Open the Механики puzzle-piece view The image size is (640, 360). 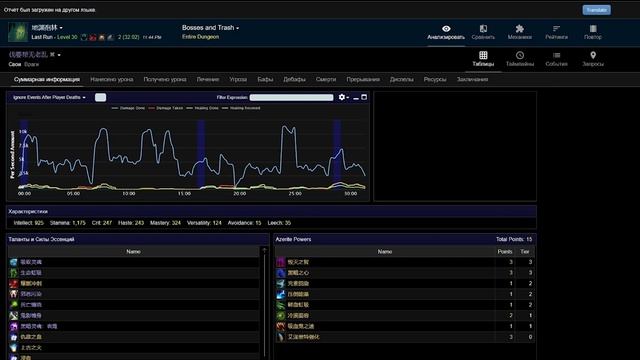pyautogui.click(x=520, y=32)
